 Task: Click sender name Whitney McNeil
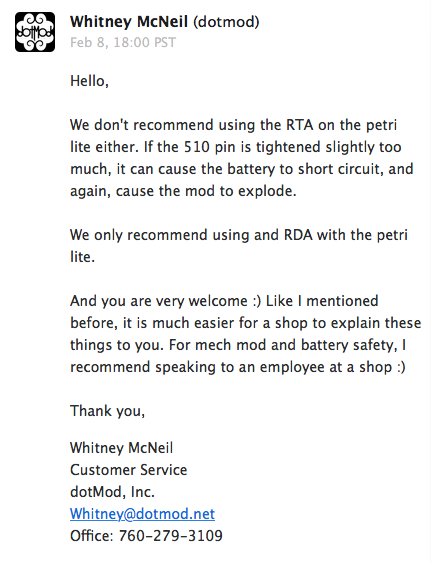129,22
